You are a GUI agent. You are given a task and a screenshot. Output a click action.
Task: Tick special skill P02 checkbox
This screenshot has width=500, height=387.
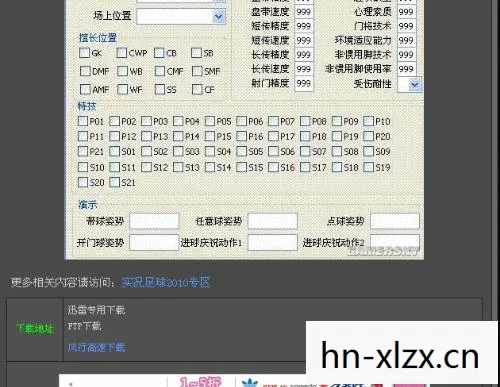click(x=114, y=121)
